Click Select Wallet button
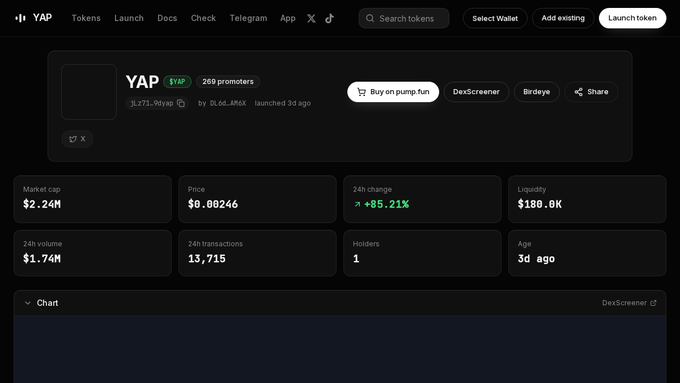The height and width of the screenshot is (383, 680). coord(495,18)
